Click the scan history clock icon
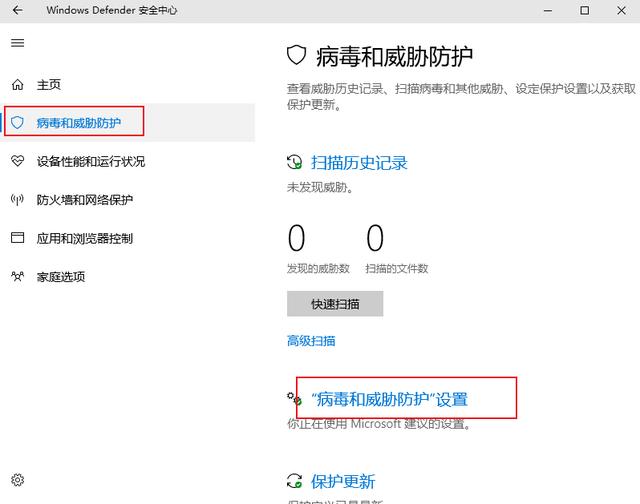Viewport: 640px width, 504px height. point(294,162)
